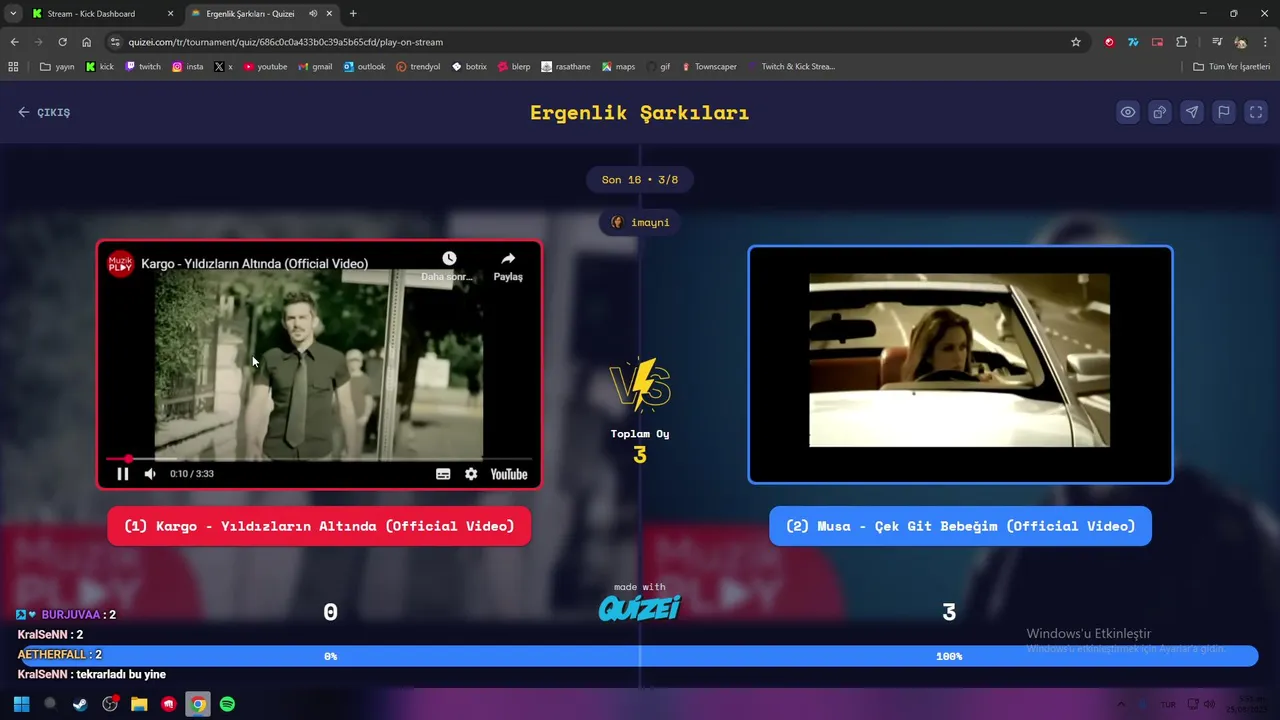1280x720 pixels.
Task: Mute the Kargo video volume
Action: pyautogui.click(x=150, y=474)
